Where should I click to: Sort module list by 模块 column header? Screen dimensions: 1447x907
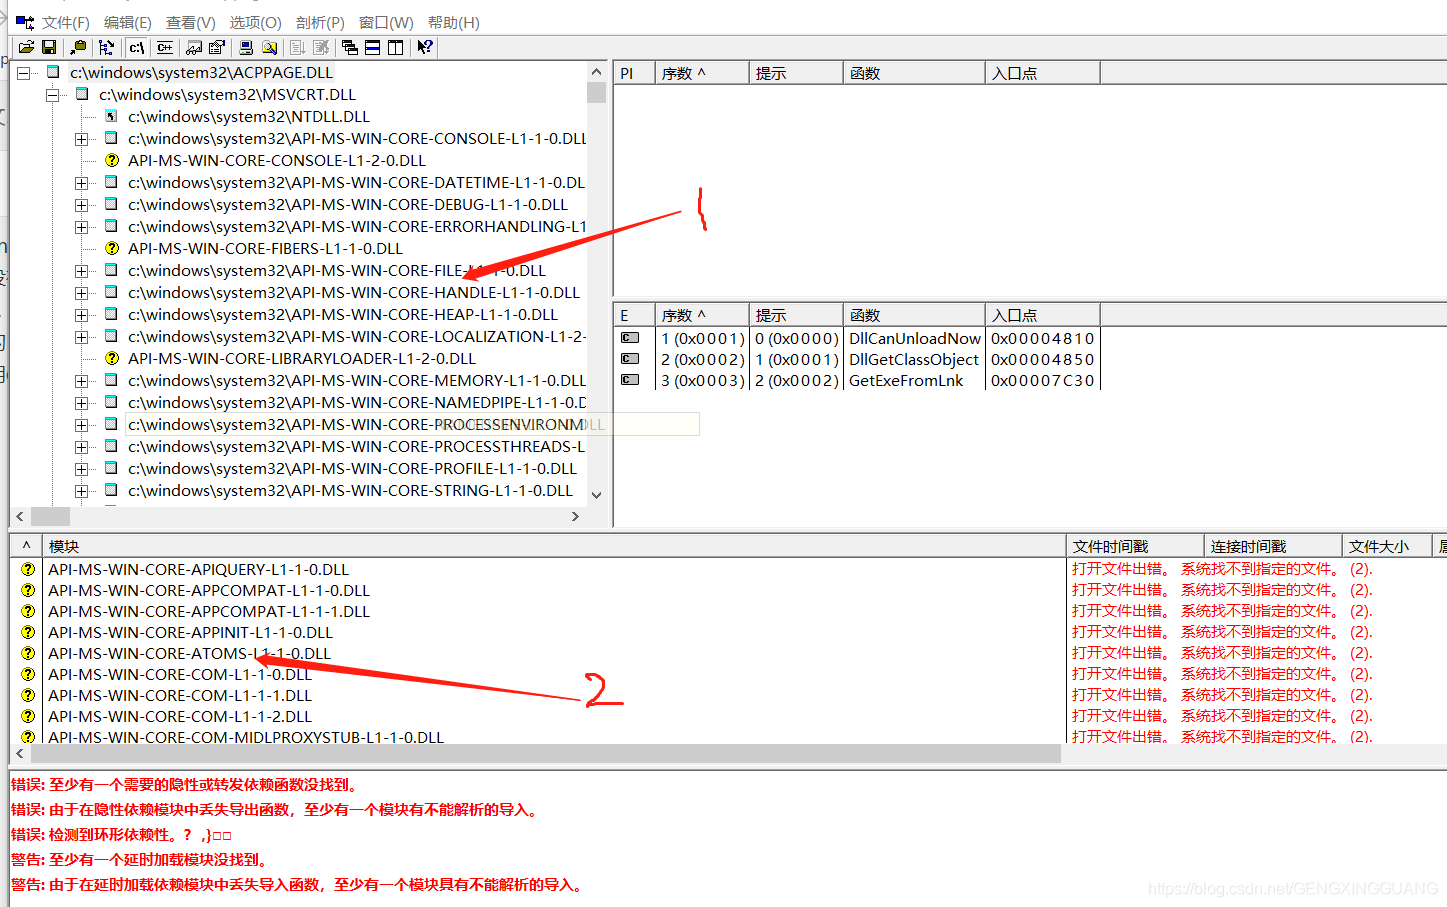pos(554,546)
